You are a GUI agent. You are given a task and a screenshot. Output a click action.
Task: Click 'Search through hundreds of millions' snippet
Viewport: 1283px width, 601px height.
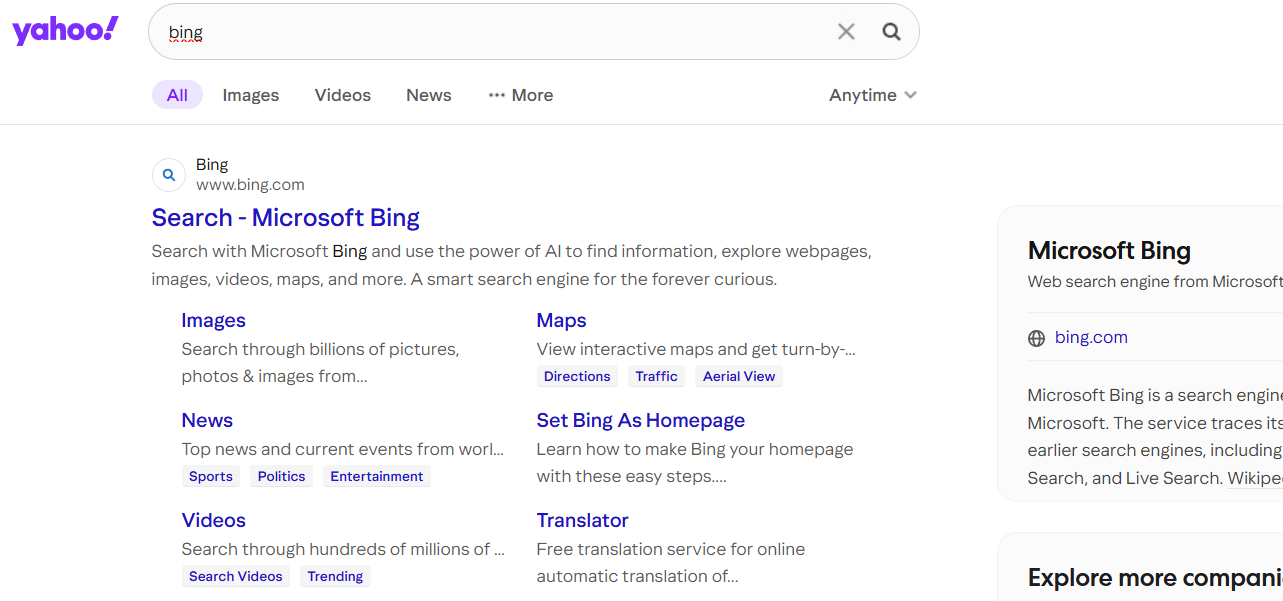tap(343, 549)
